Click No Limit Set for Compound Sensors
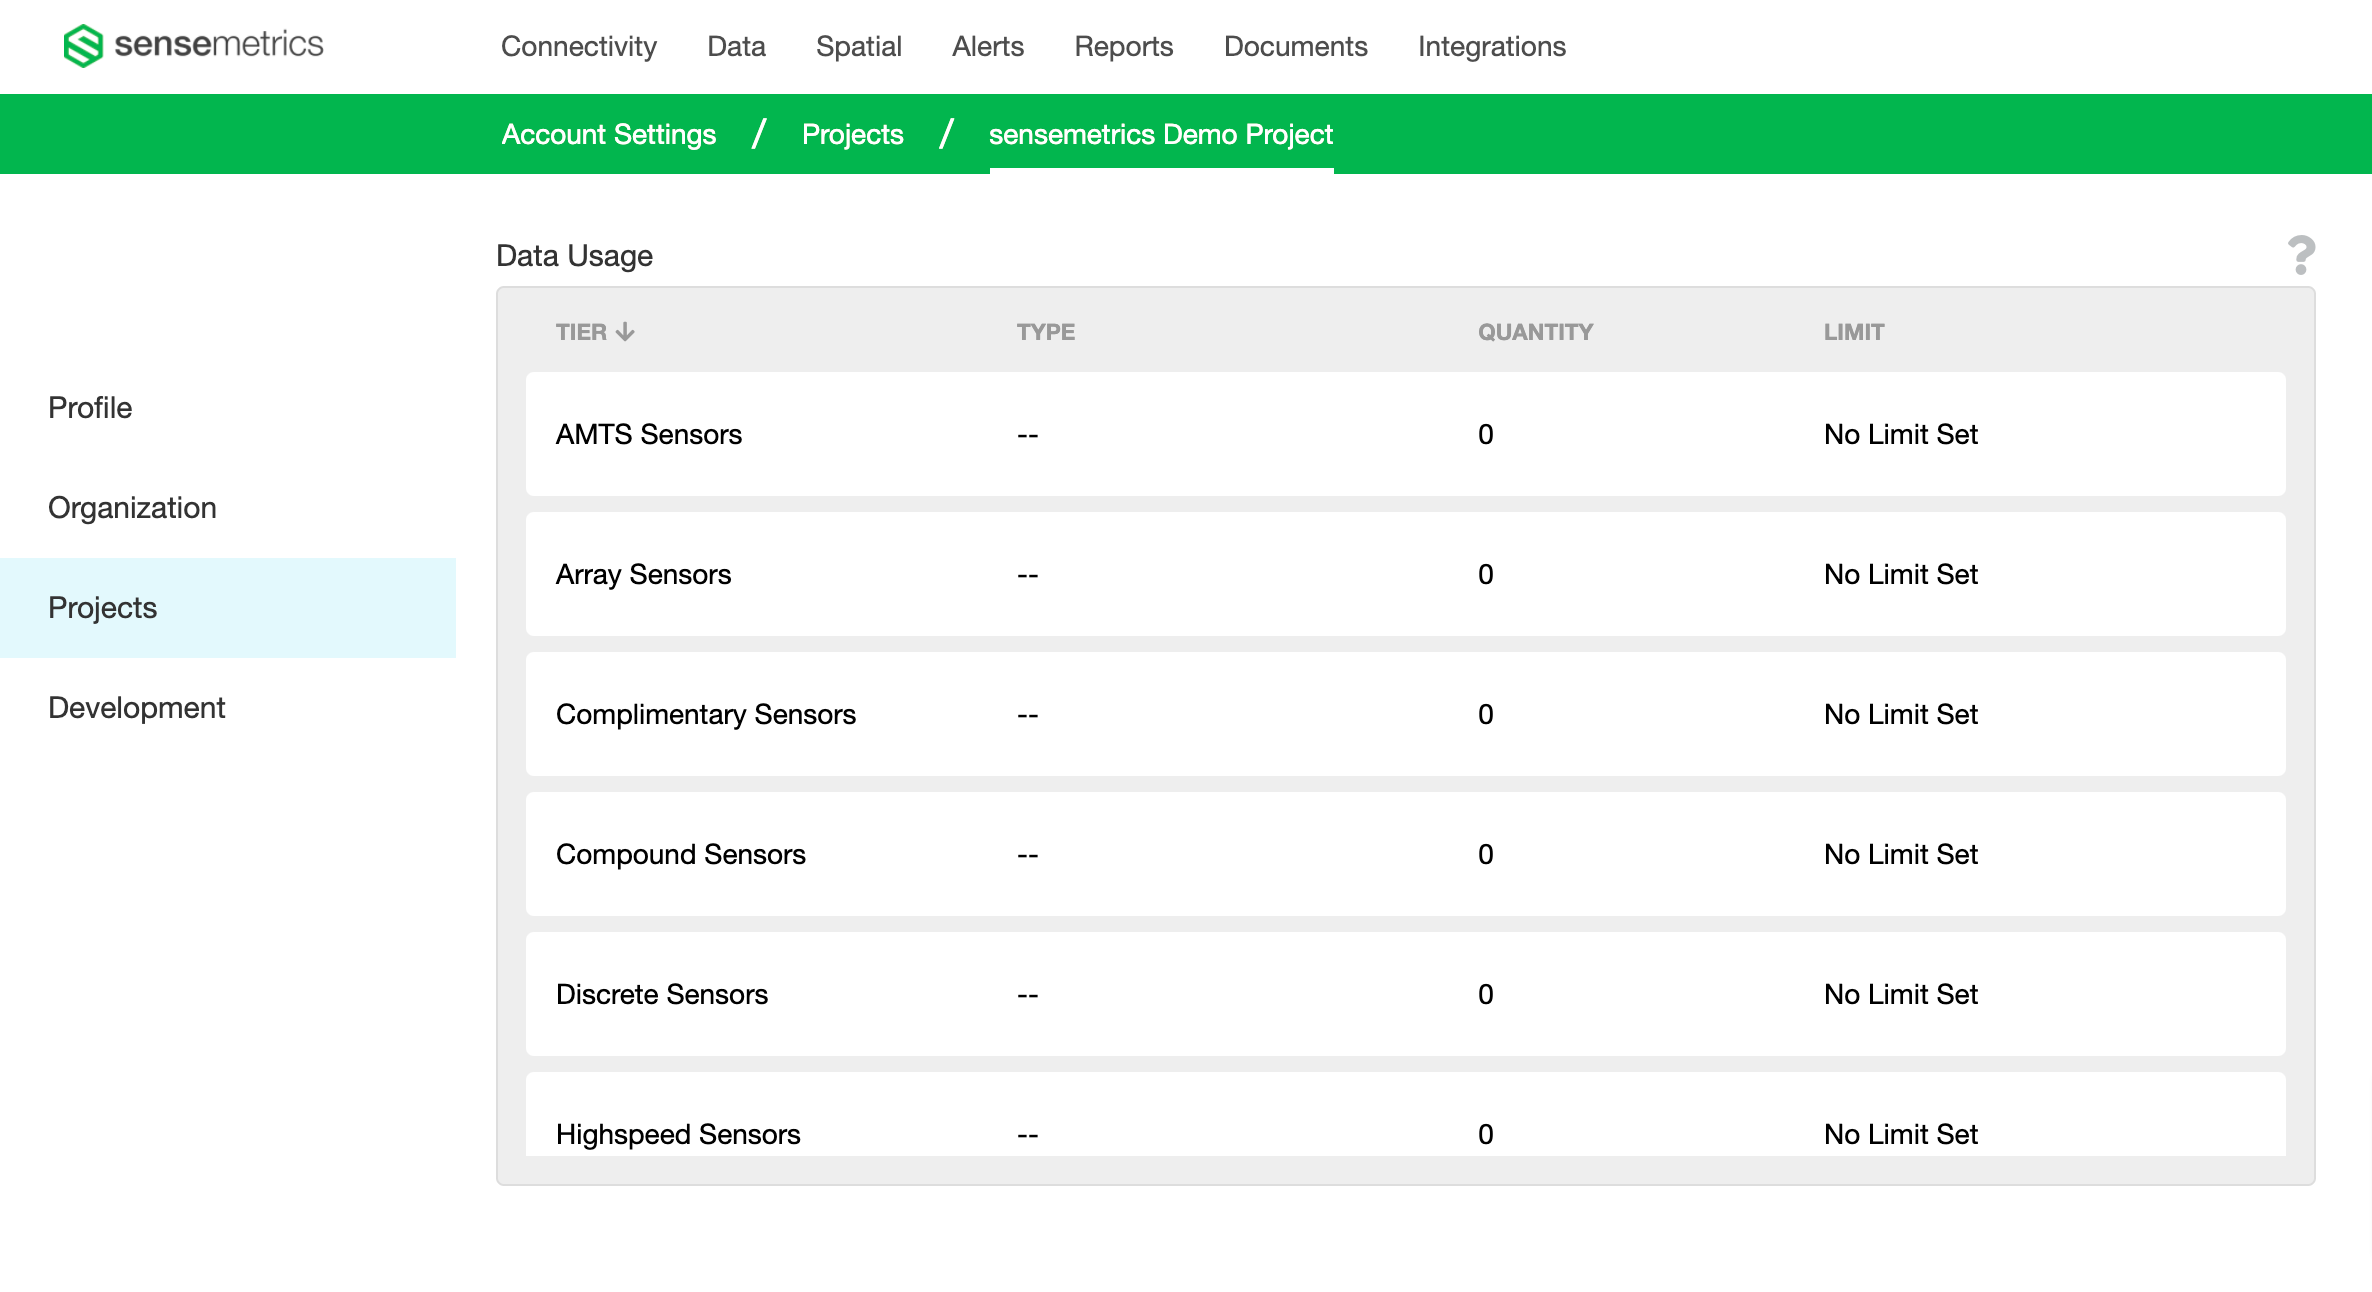Image resolution: width=2372 pixels, height=1292 pixels. point(1901,854)
